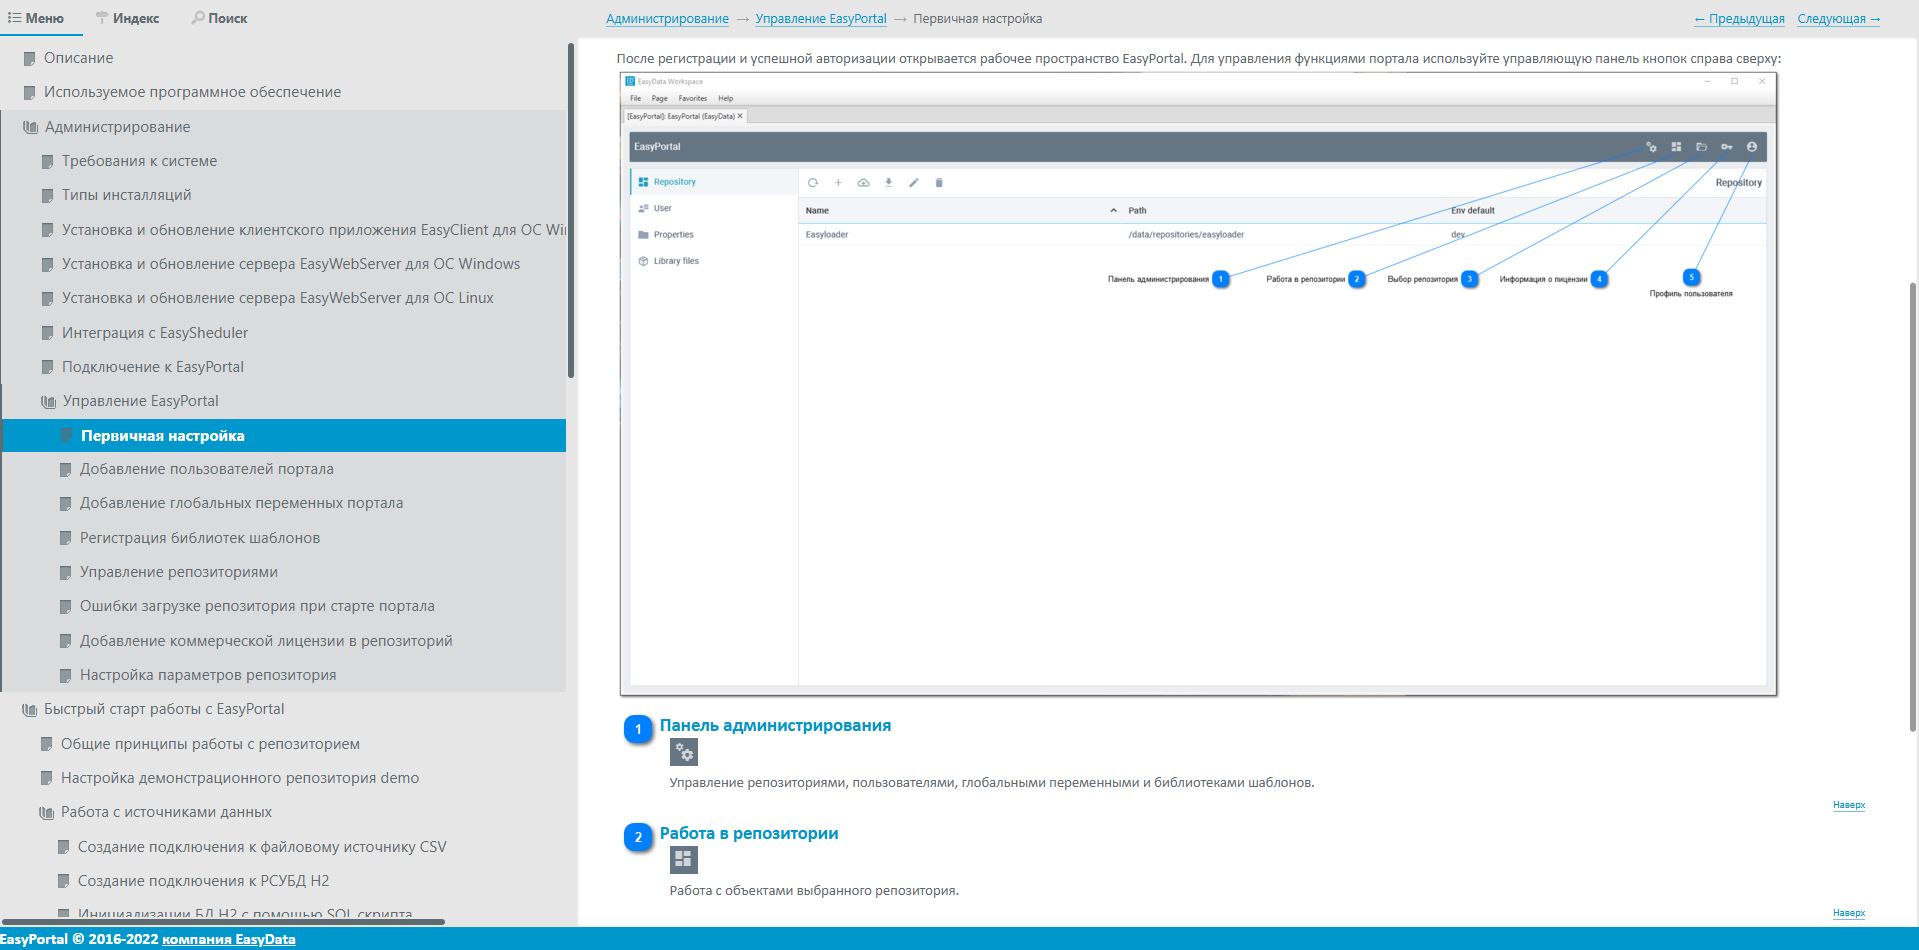Click the page icon beside Требования к системе

(x=47, y=161)
